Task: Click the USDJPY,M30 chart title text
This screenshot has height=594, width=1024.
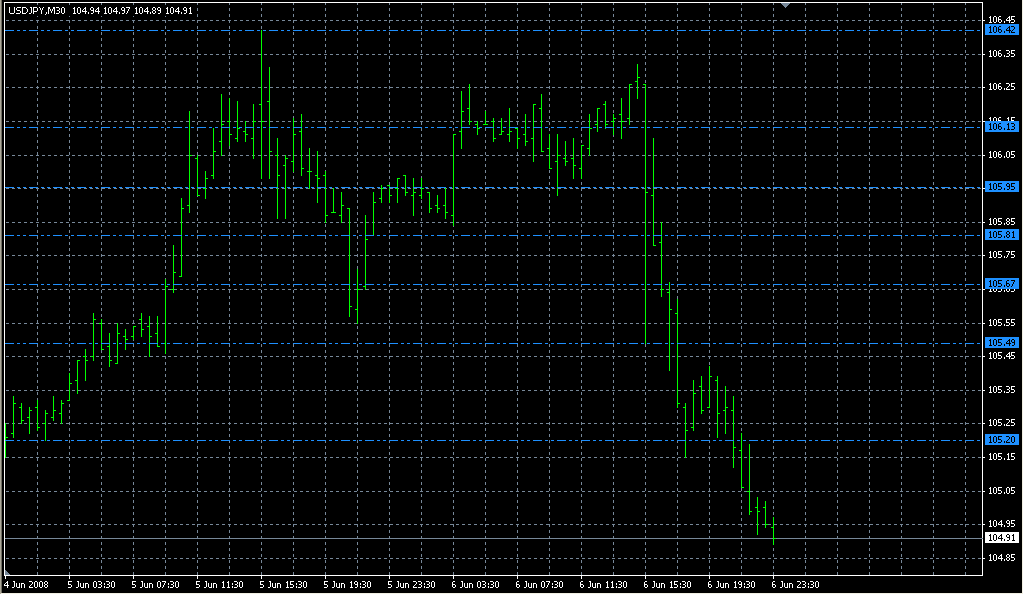Action: (x=39, y=10)
